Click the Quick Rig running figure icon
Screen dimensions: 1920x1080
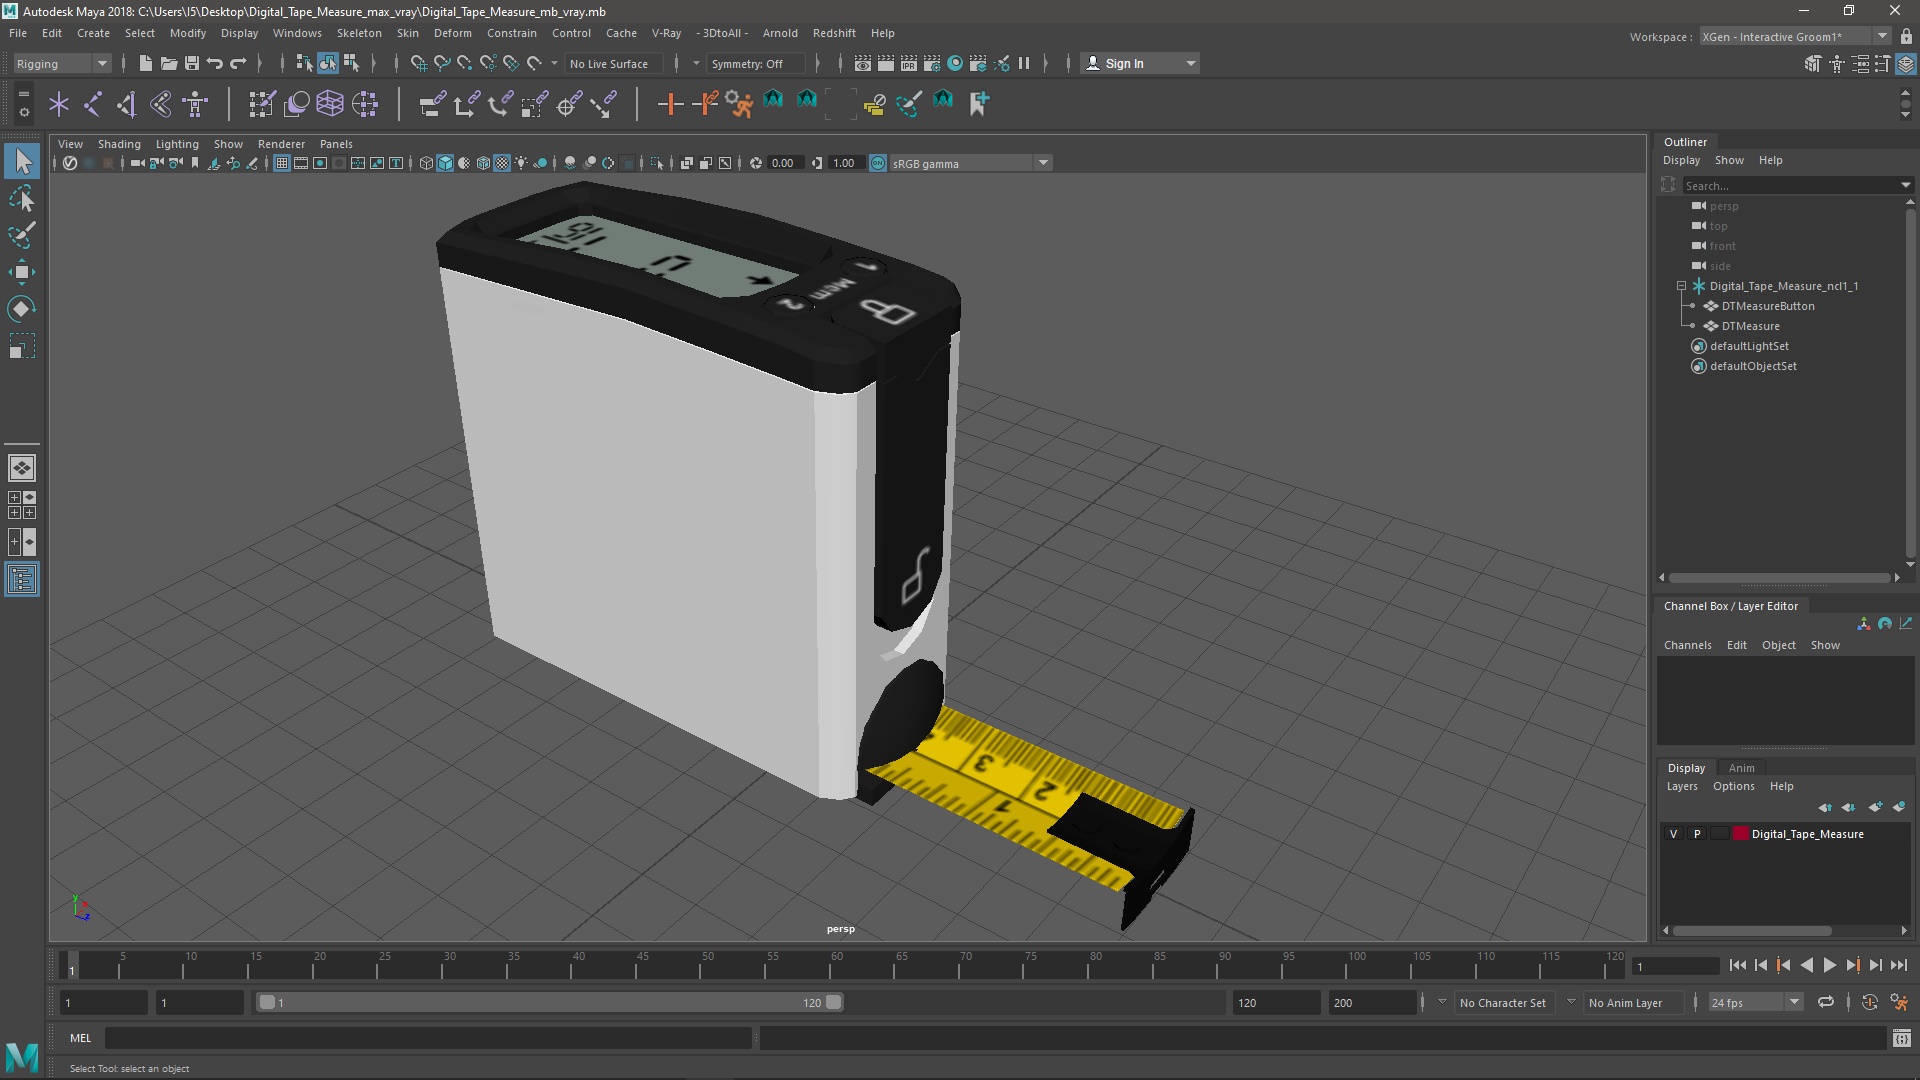click(740, 103)
